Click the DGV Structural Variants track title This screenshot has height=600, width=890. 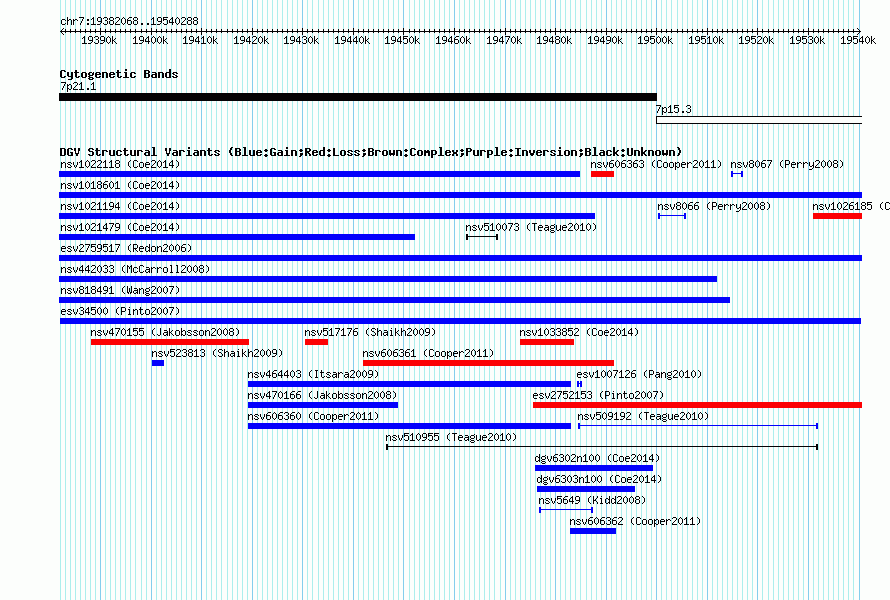point(371,152)
